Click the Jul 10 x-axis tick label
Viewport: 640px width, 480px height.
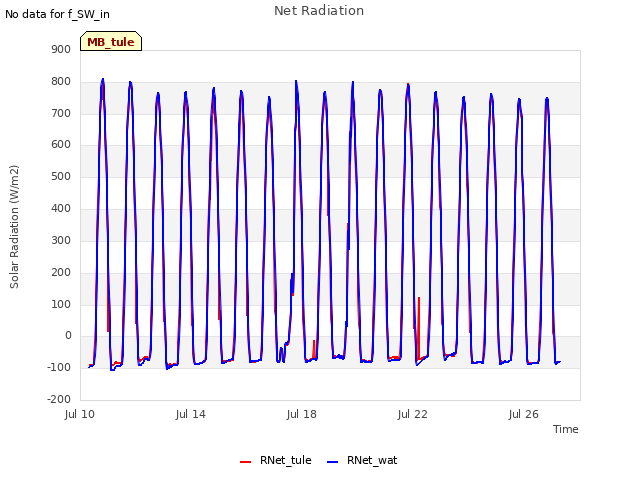pyautogui.click(x=80, y=414)
